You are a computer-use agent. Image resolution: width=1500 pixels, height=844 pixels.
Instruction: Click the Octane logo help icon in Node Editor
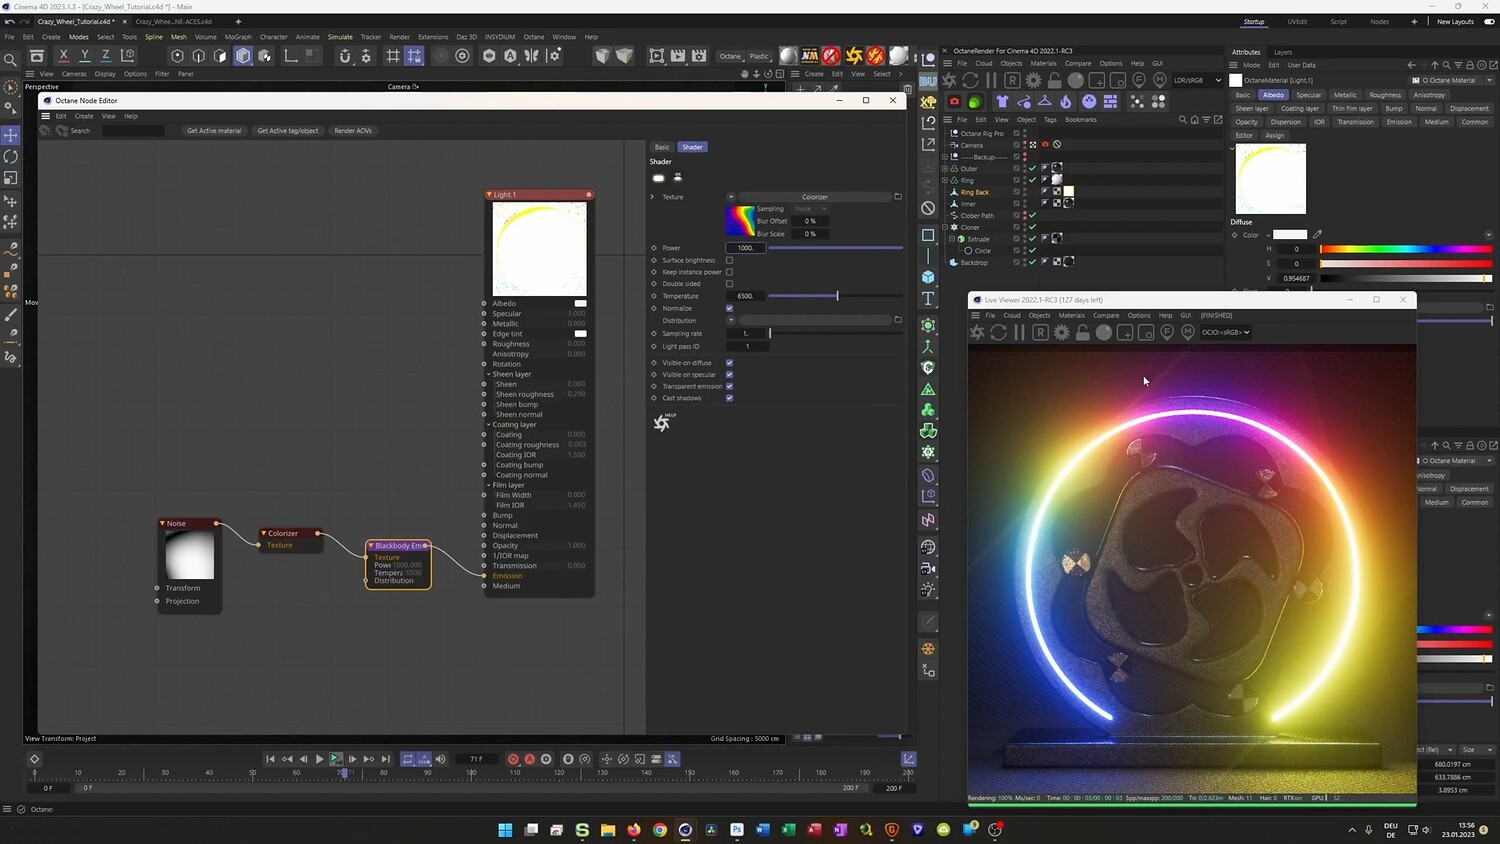(x=662, y=422)
